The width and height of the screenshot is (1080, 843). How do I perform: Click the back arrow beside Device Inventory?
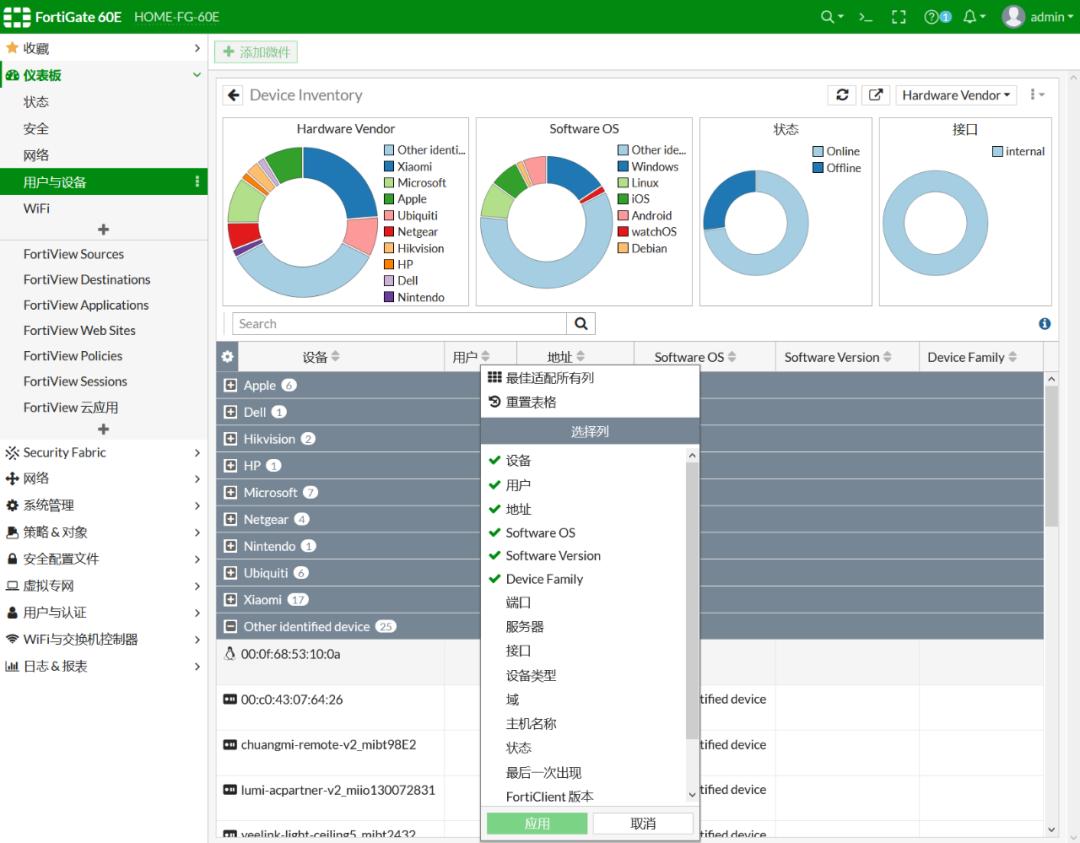tap(234, 95)
